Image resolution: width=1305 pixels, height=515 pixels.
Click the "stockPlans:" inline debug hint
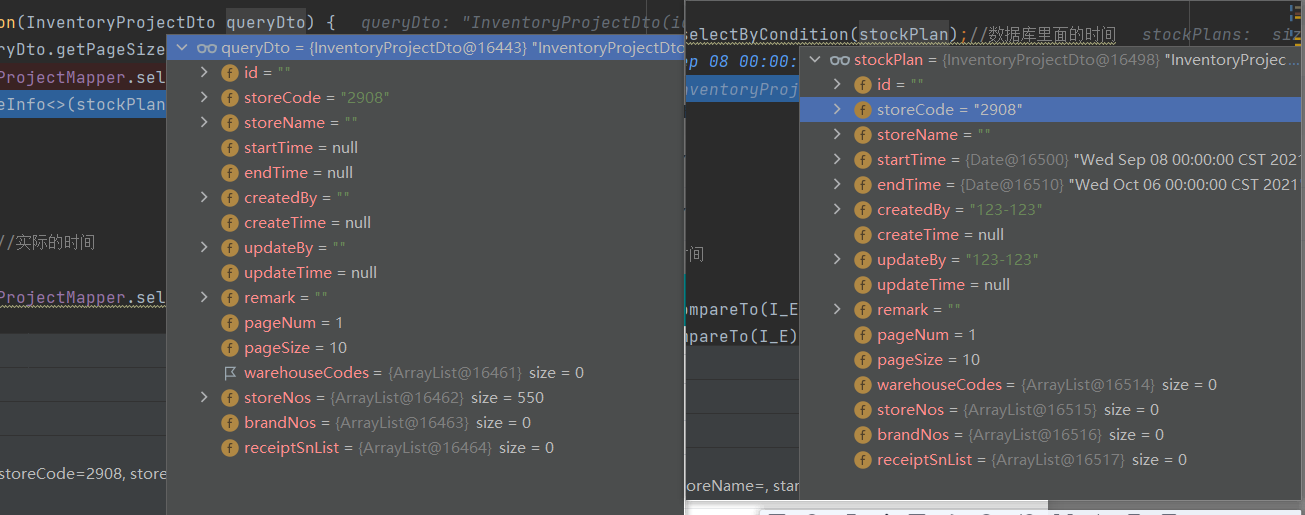(1196, 35)
